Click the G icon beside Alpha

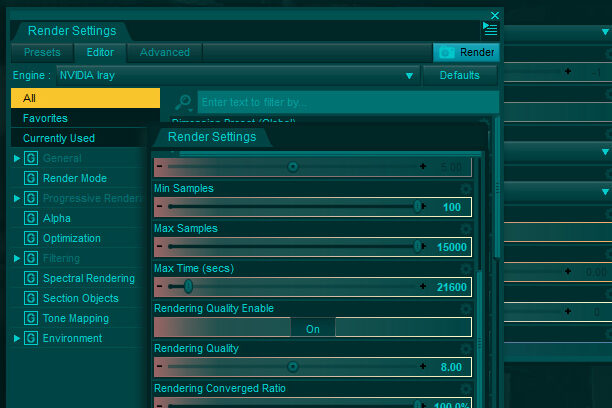31,218
